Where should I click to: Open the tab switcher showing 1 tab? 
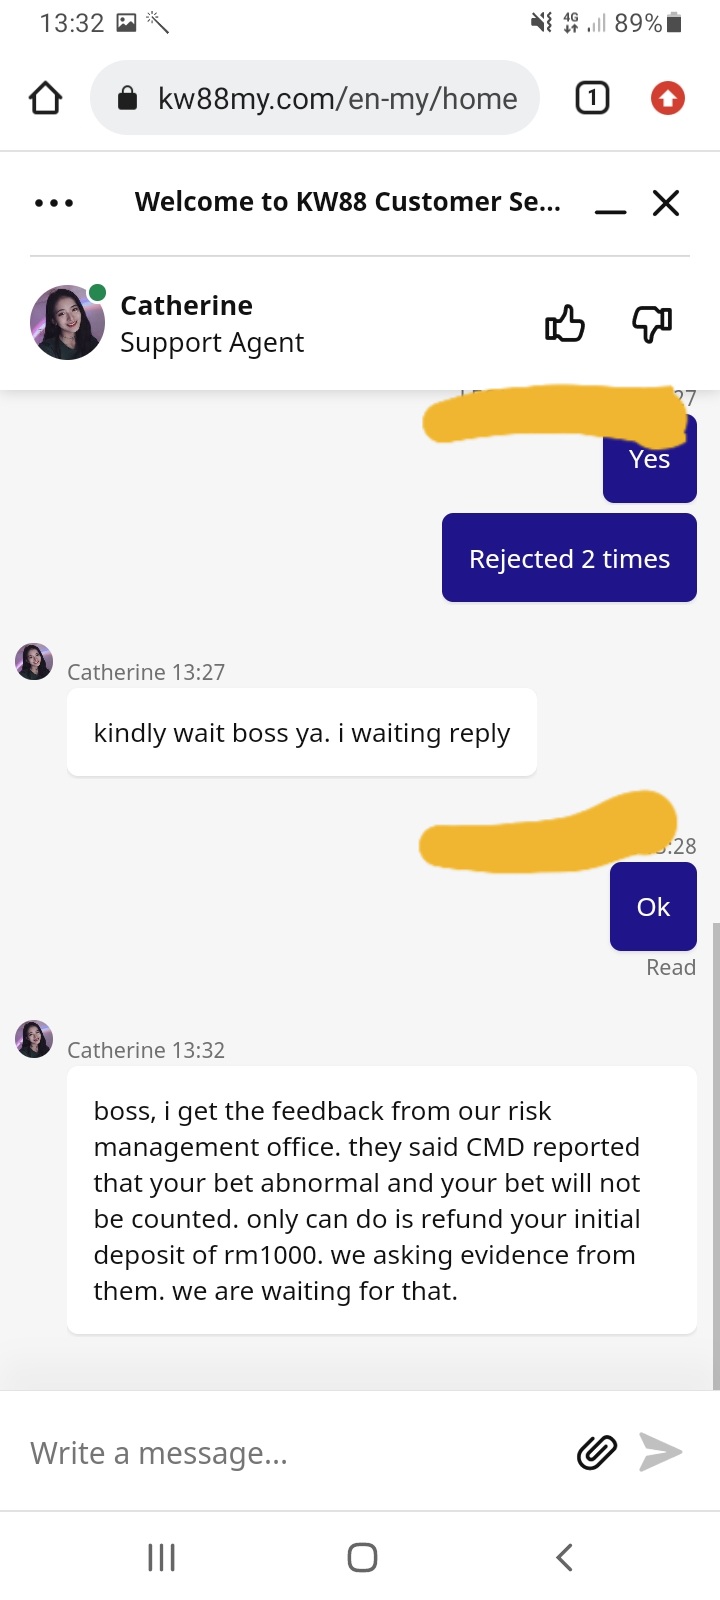tap(592, 98)
